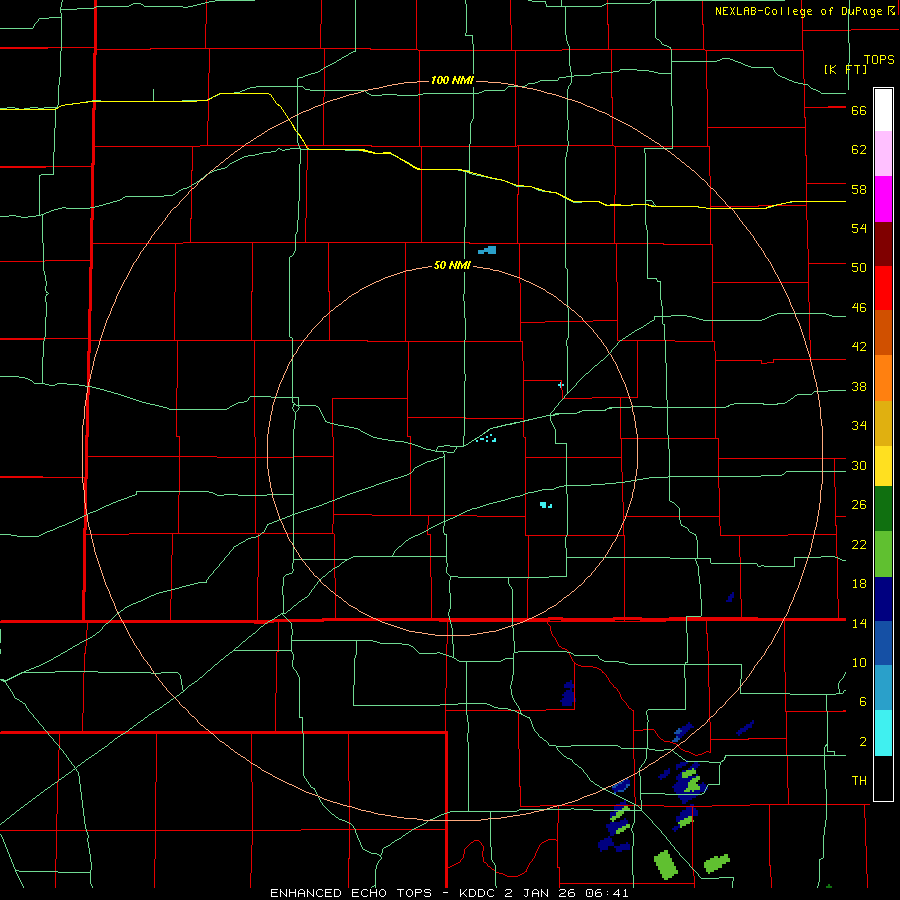Click the '66' legend value
900x900 pixels.
859,110
